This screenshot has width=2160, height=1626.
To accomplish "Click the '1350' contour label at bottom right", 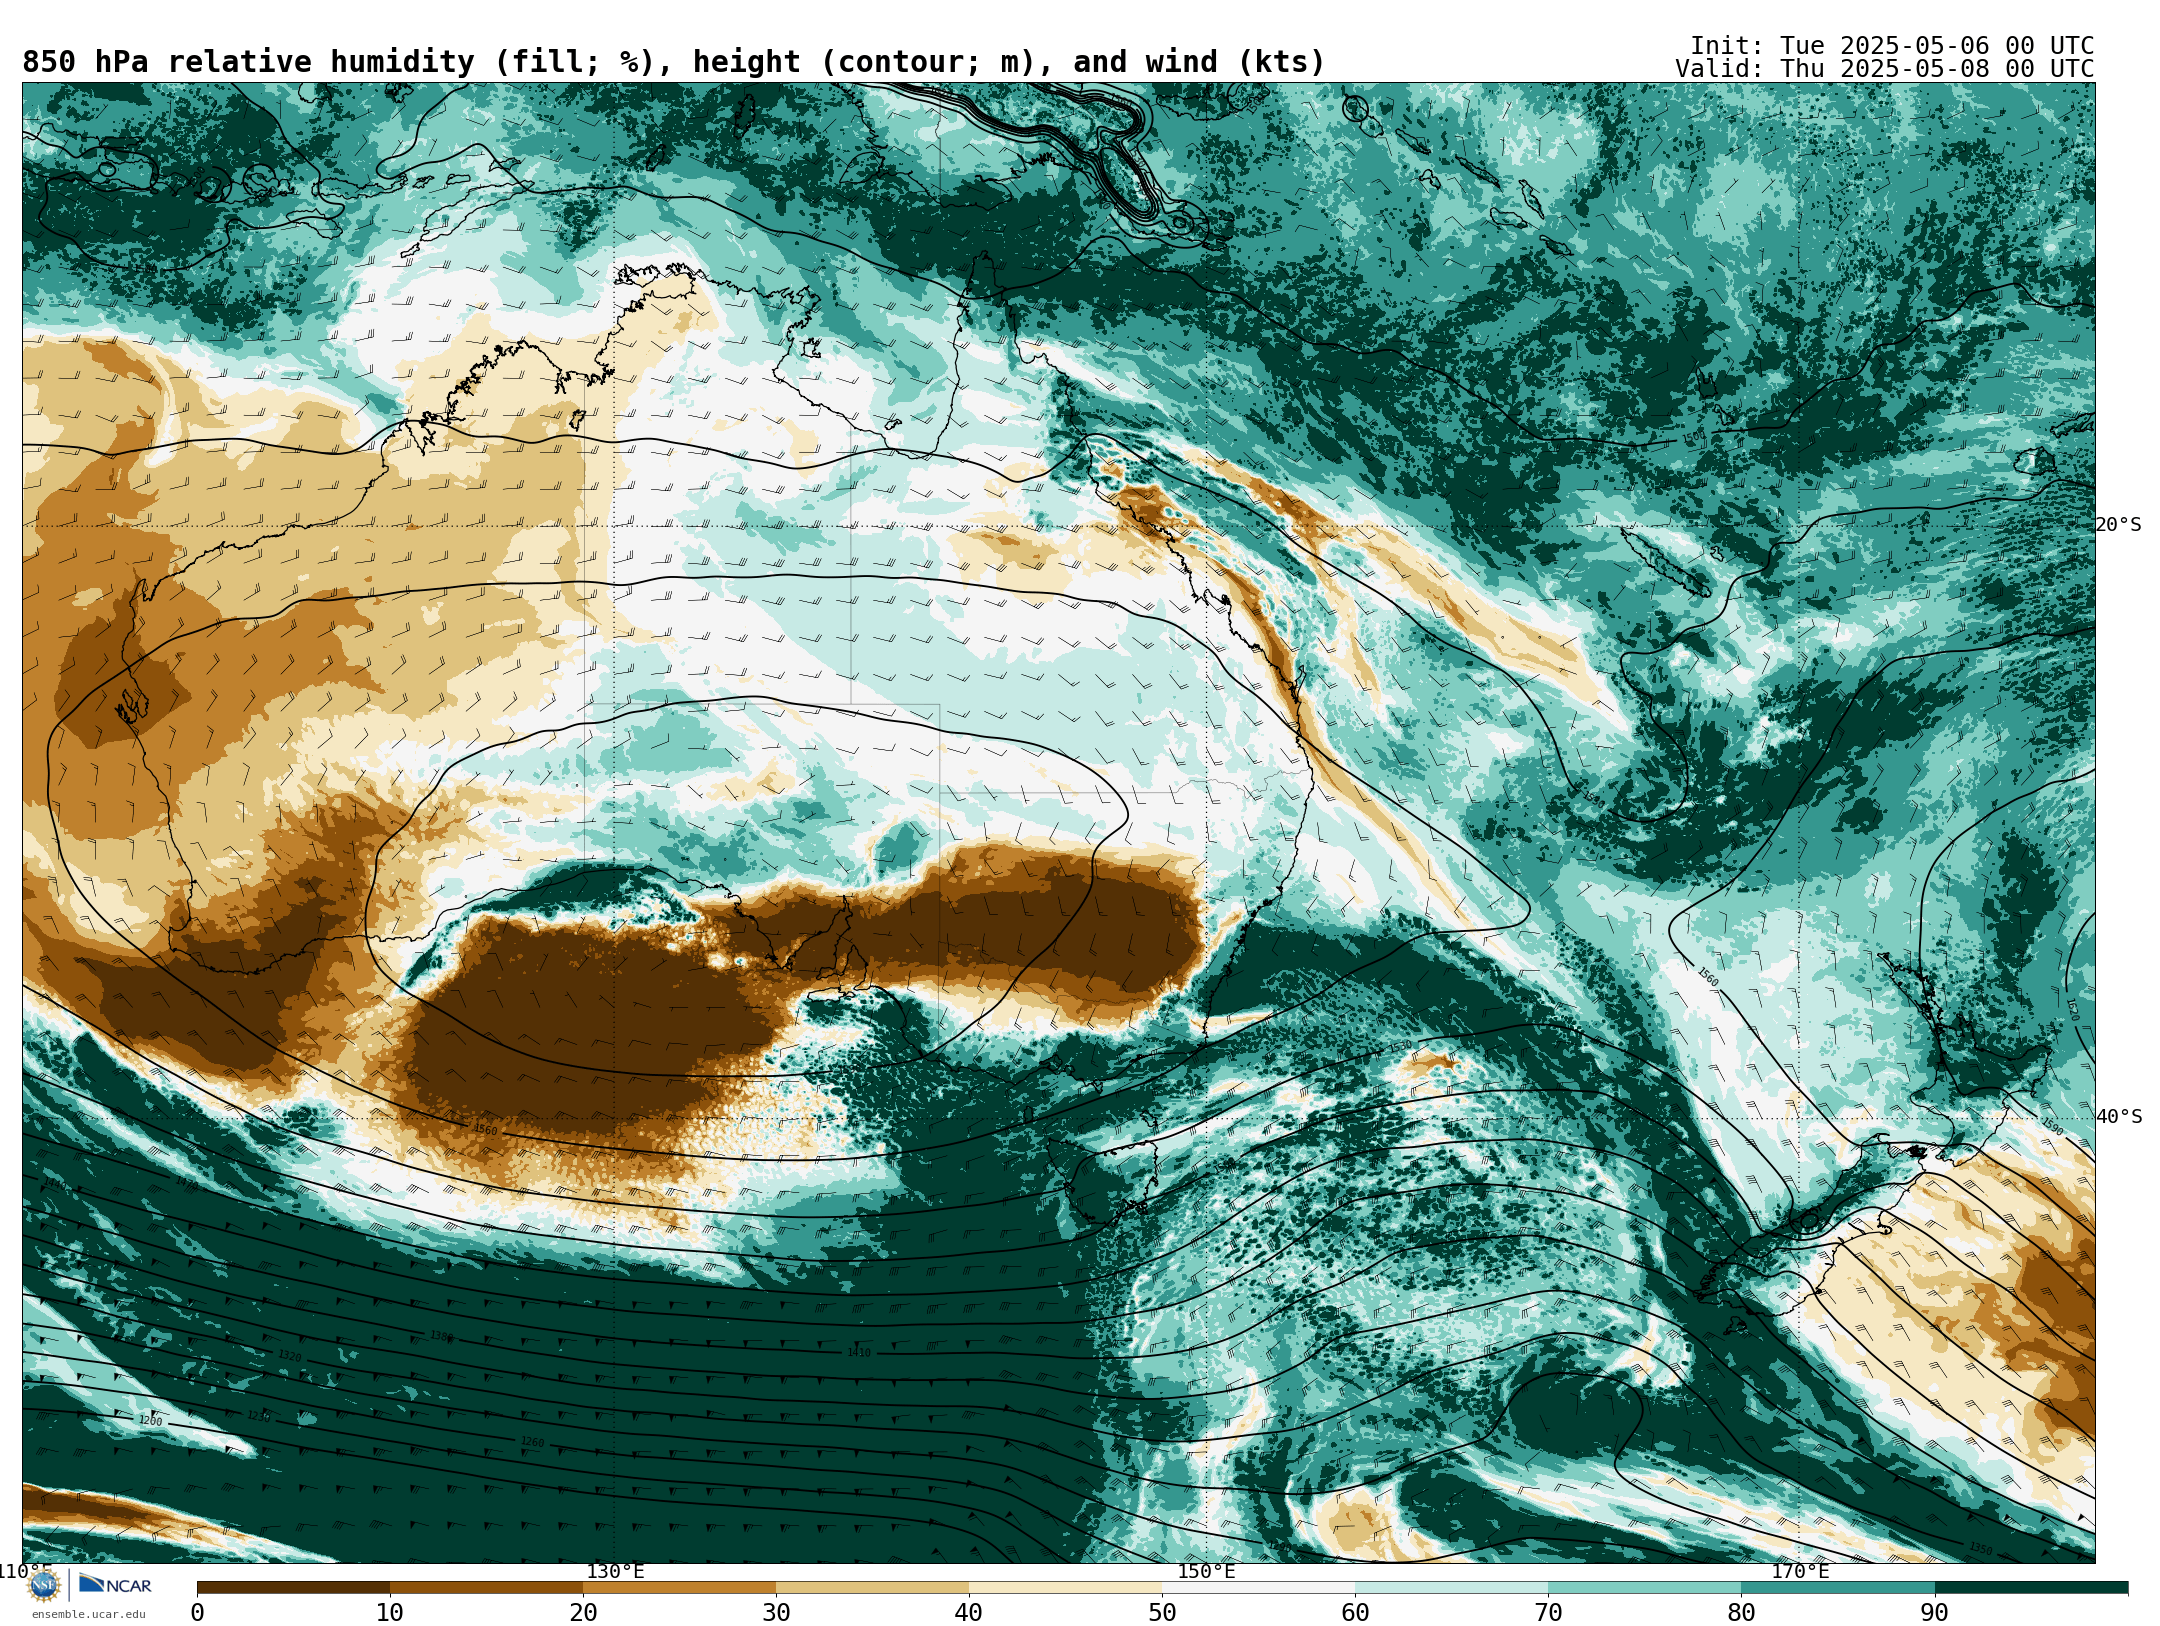I will (x=1980, y=1548).
